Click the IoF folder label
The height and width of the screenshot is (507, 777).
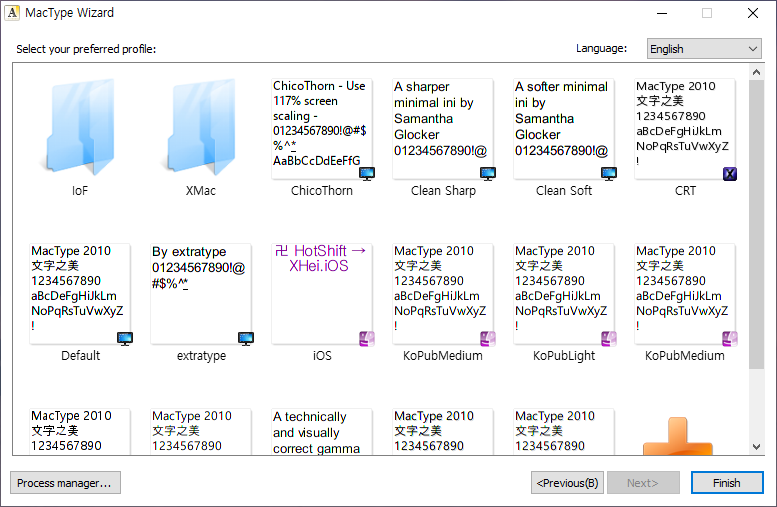point(80,191)
